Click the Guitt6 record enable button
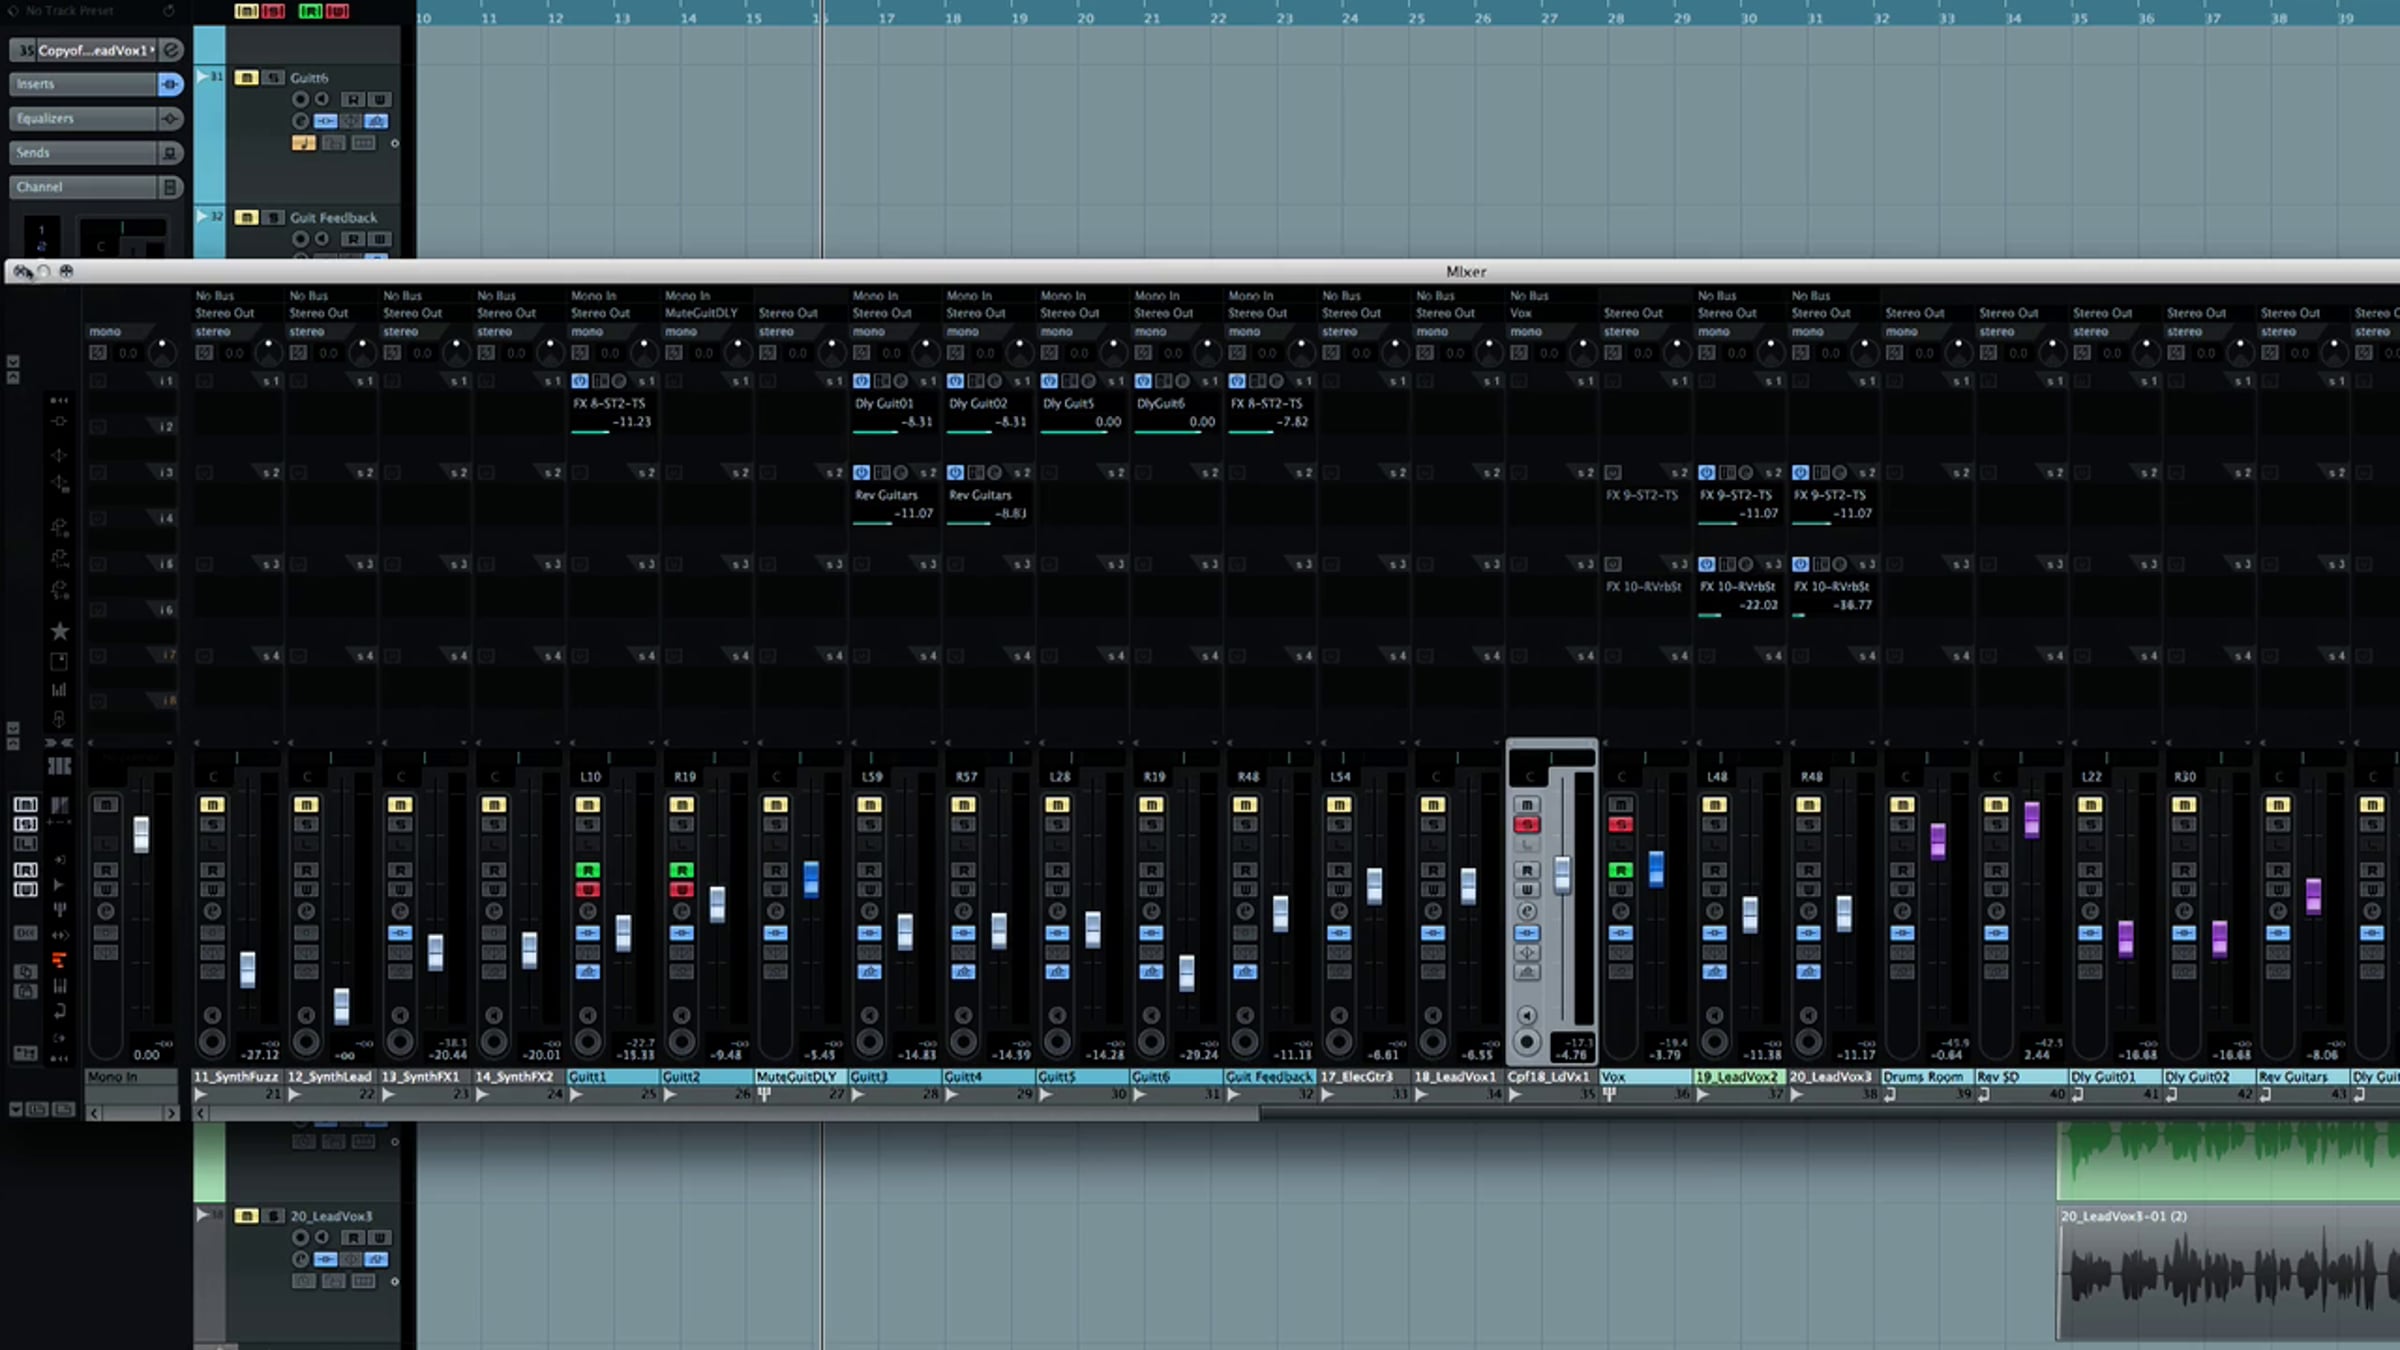 point(300,99)
